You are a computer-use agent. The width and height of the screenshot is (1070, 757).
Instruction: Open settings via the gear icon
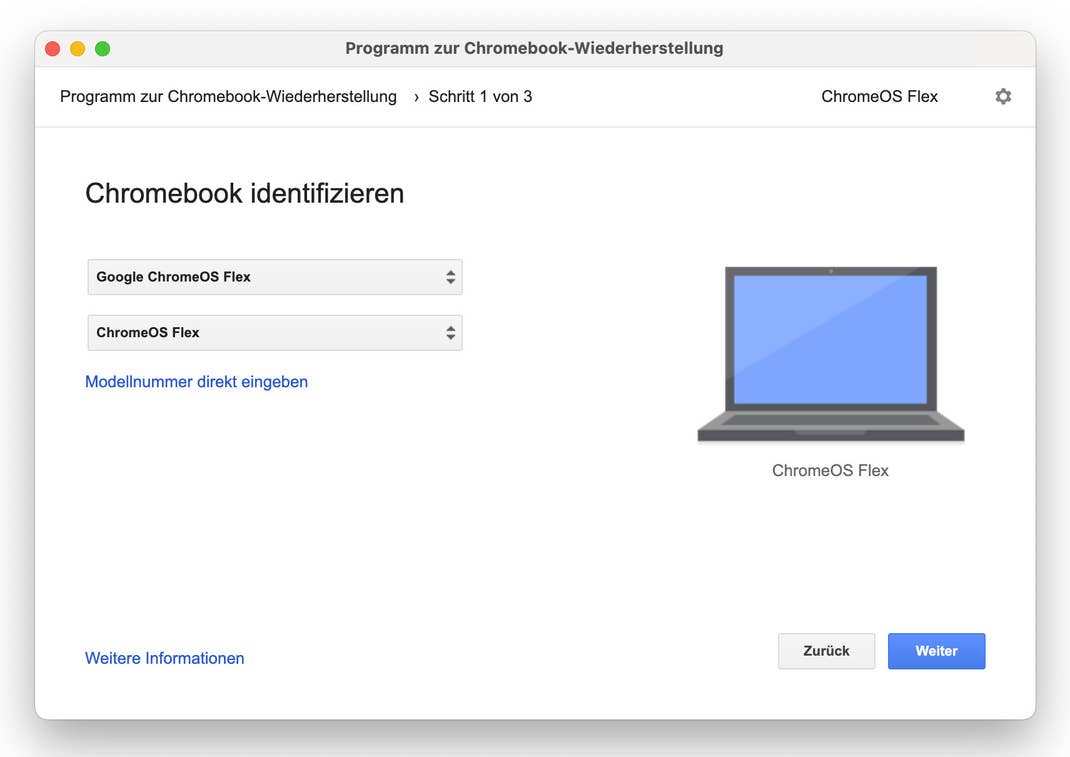1002,96
